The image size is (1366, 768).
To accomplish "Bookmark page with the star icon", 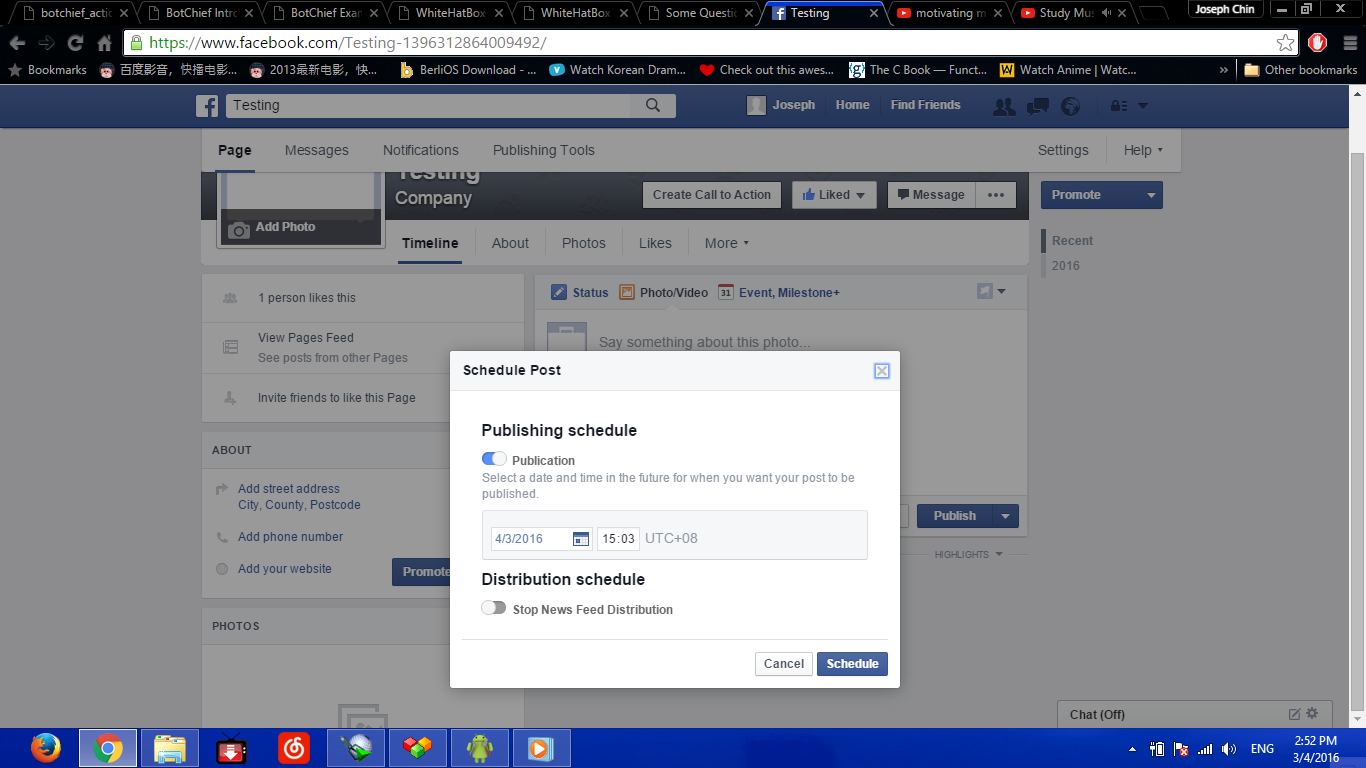I will 1285,43.
